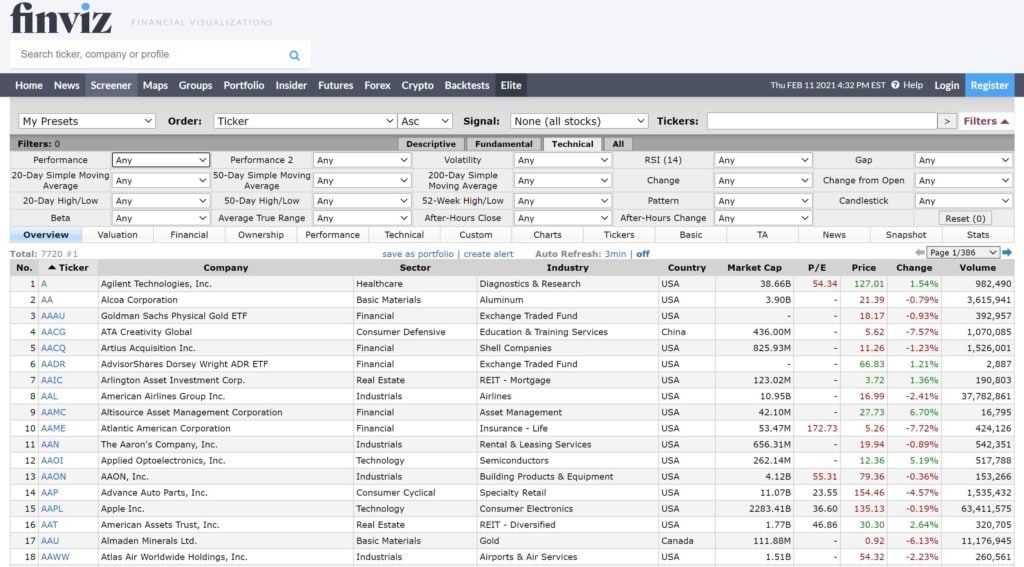
Task: Set auto refresh to 3min
Action: pyautogui.click(x=615, y=253)
